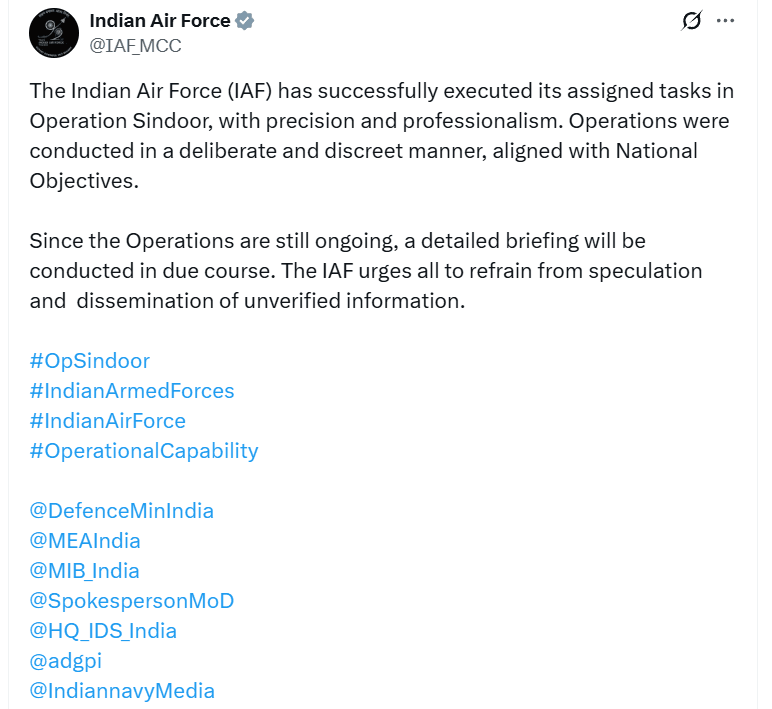The height and width of the screenshot is (709, 772).
Task: Open the three-dot more options menu
Action: [725, 21]
